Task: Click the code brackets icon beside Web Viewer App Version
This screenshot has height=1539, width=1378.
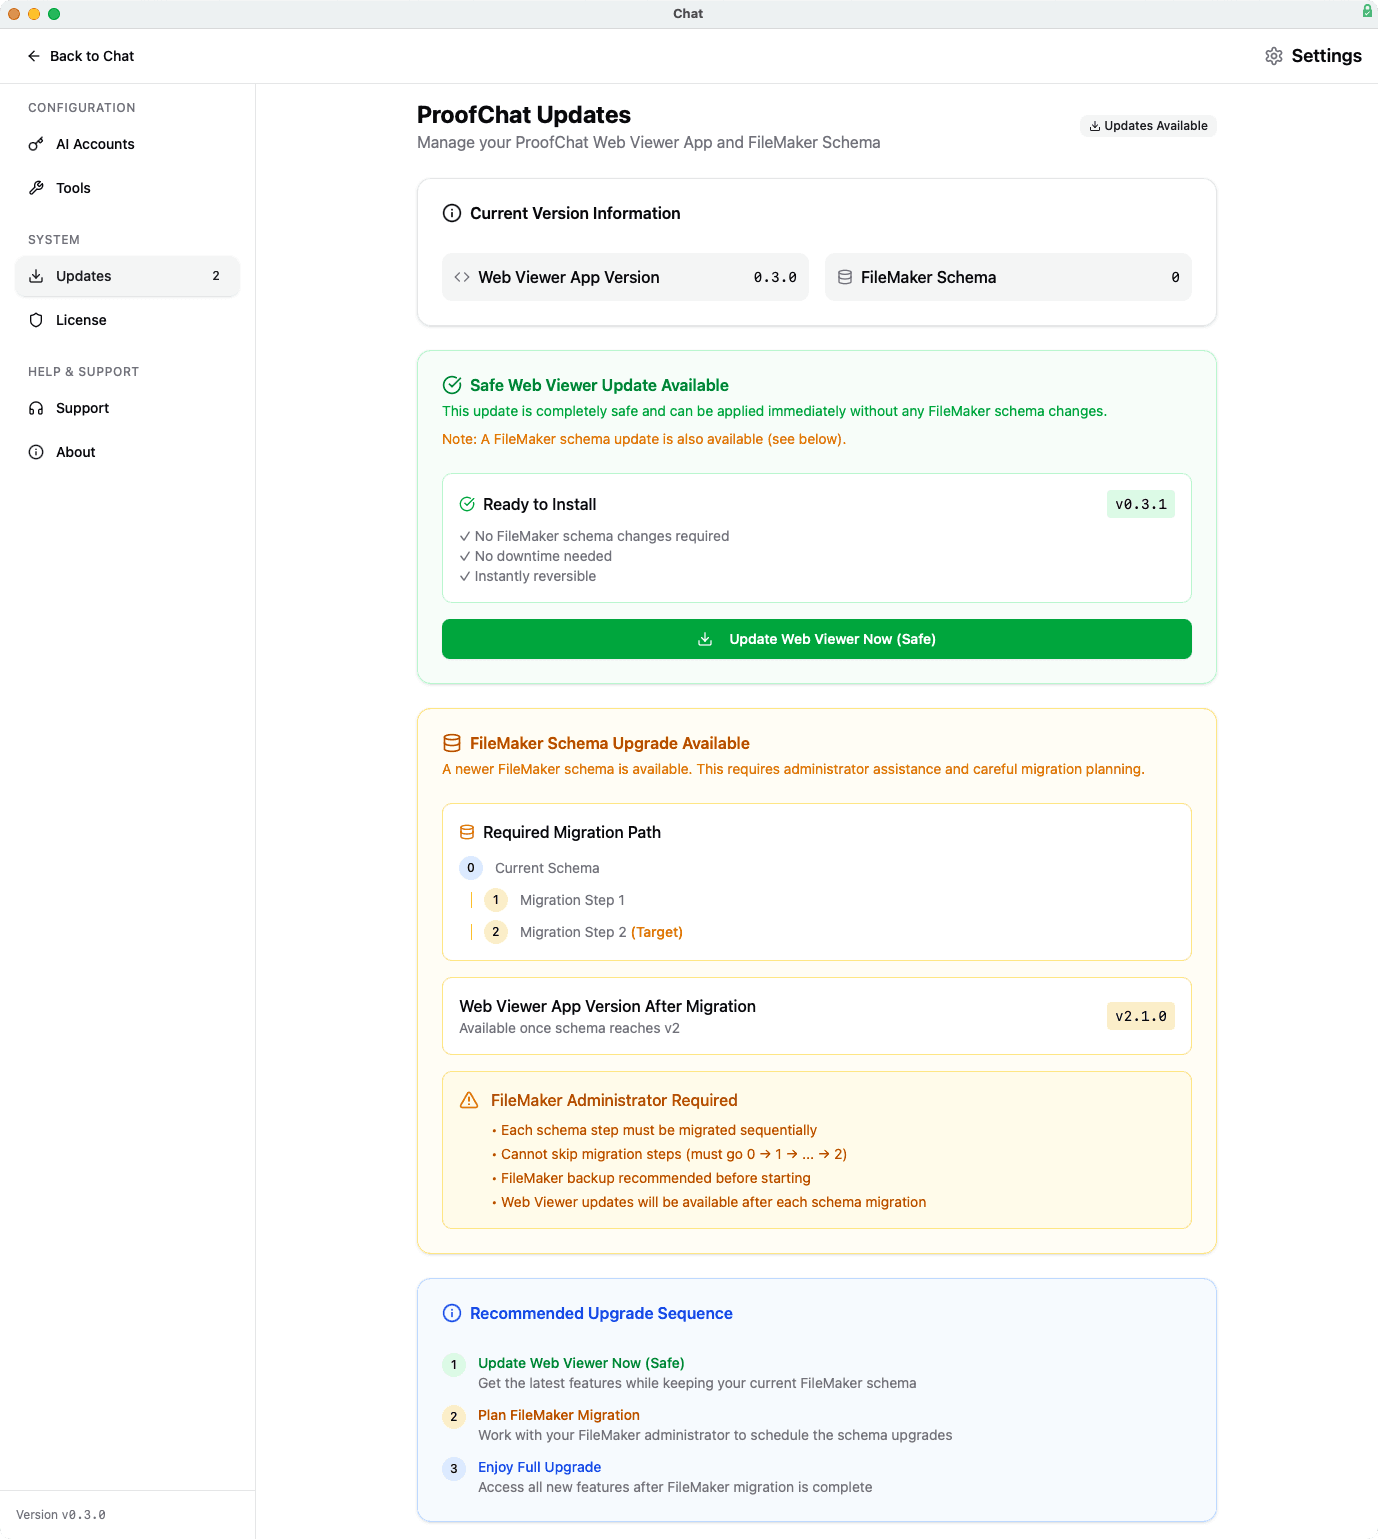Action: 462,277
